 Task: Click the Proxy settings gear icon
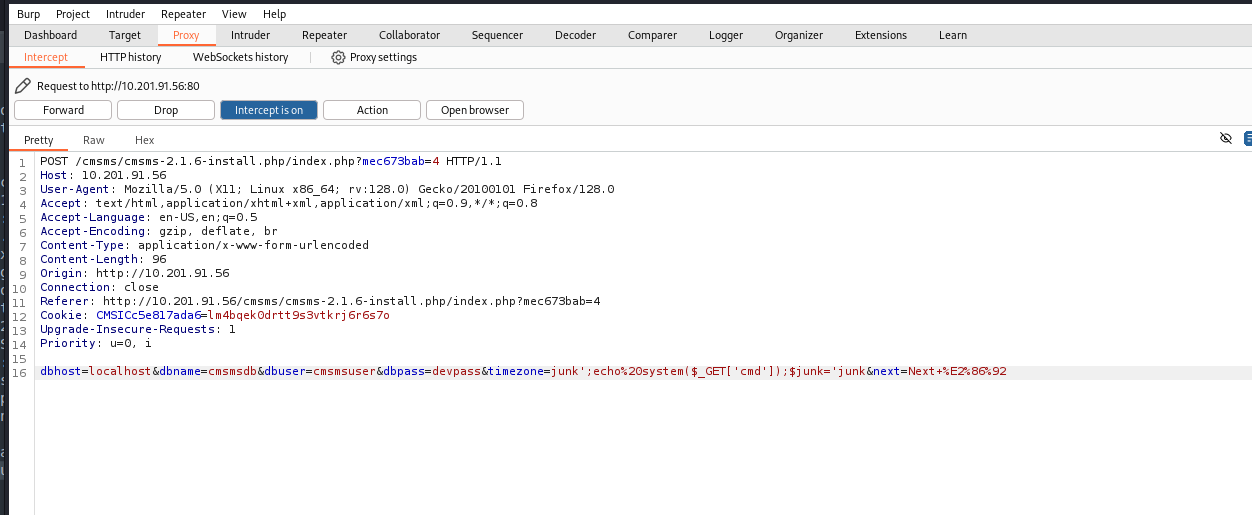click(x=338, y=58)
